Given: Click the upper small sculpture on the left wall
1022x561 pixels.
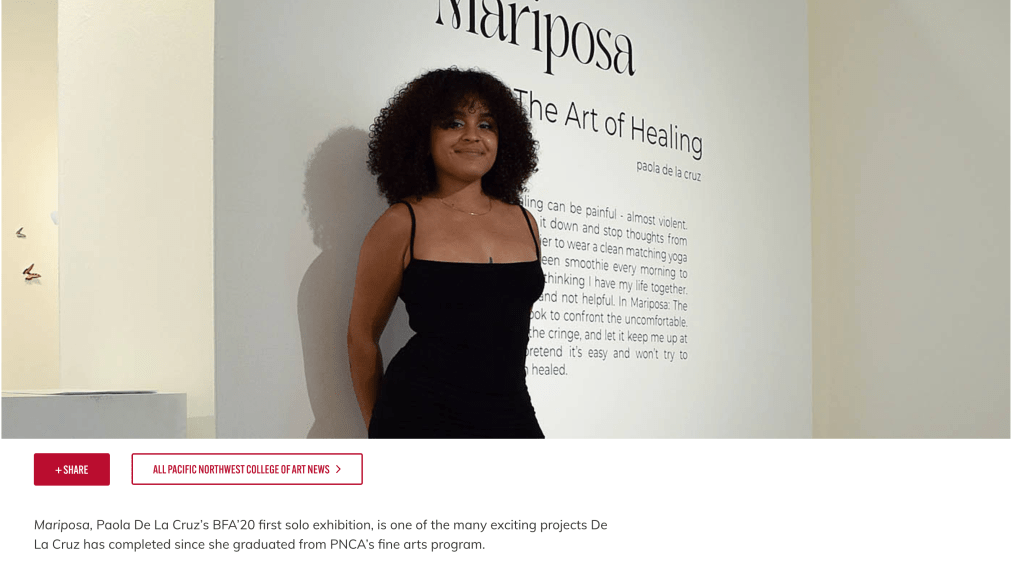Looking at the screenshot, I should pyautogui.click(x=21, y=233).
